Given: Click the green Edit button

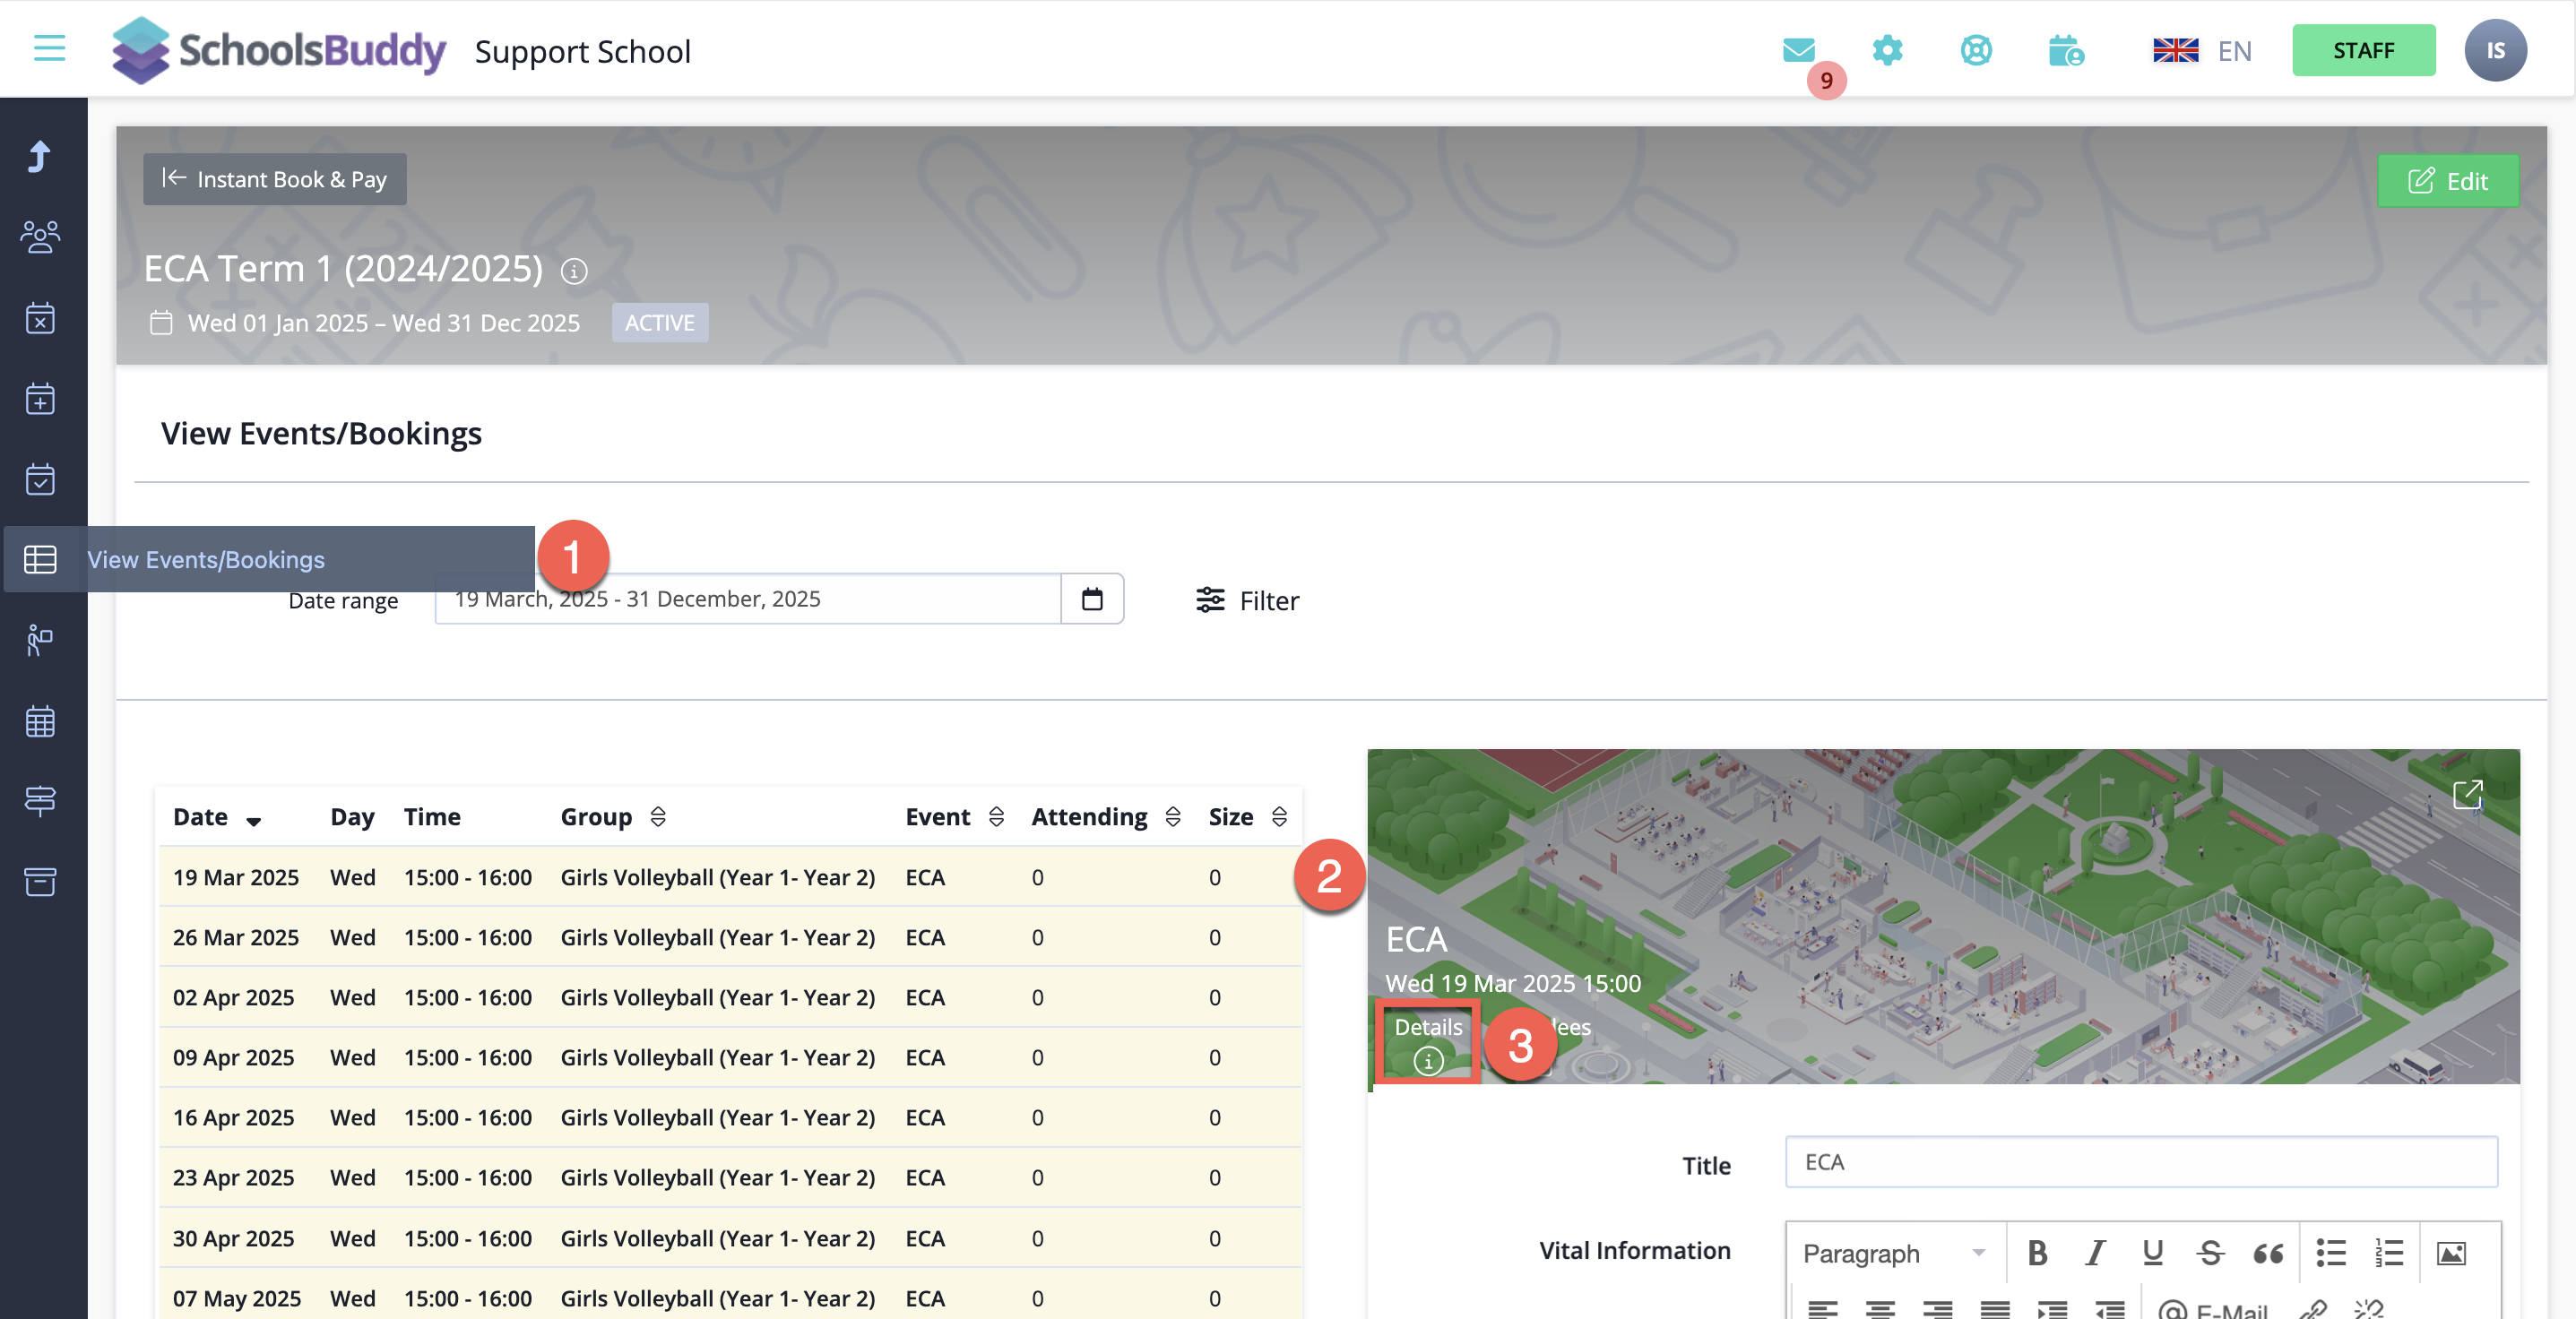Looking at the screenshot, I should pyautogui.click(x=2448, y=181).
